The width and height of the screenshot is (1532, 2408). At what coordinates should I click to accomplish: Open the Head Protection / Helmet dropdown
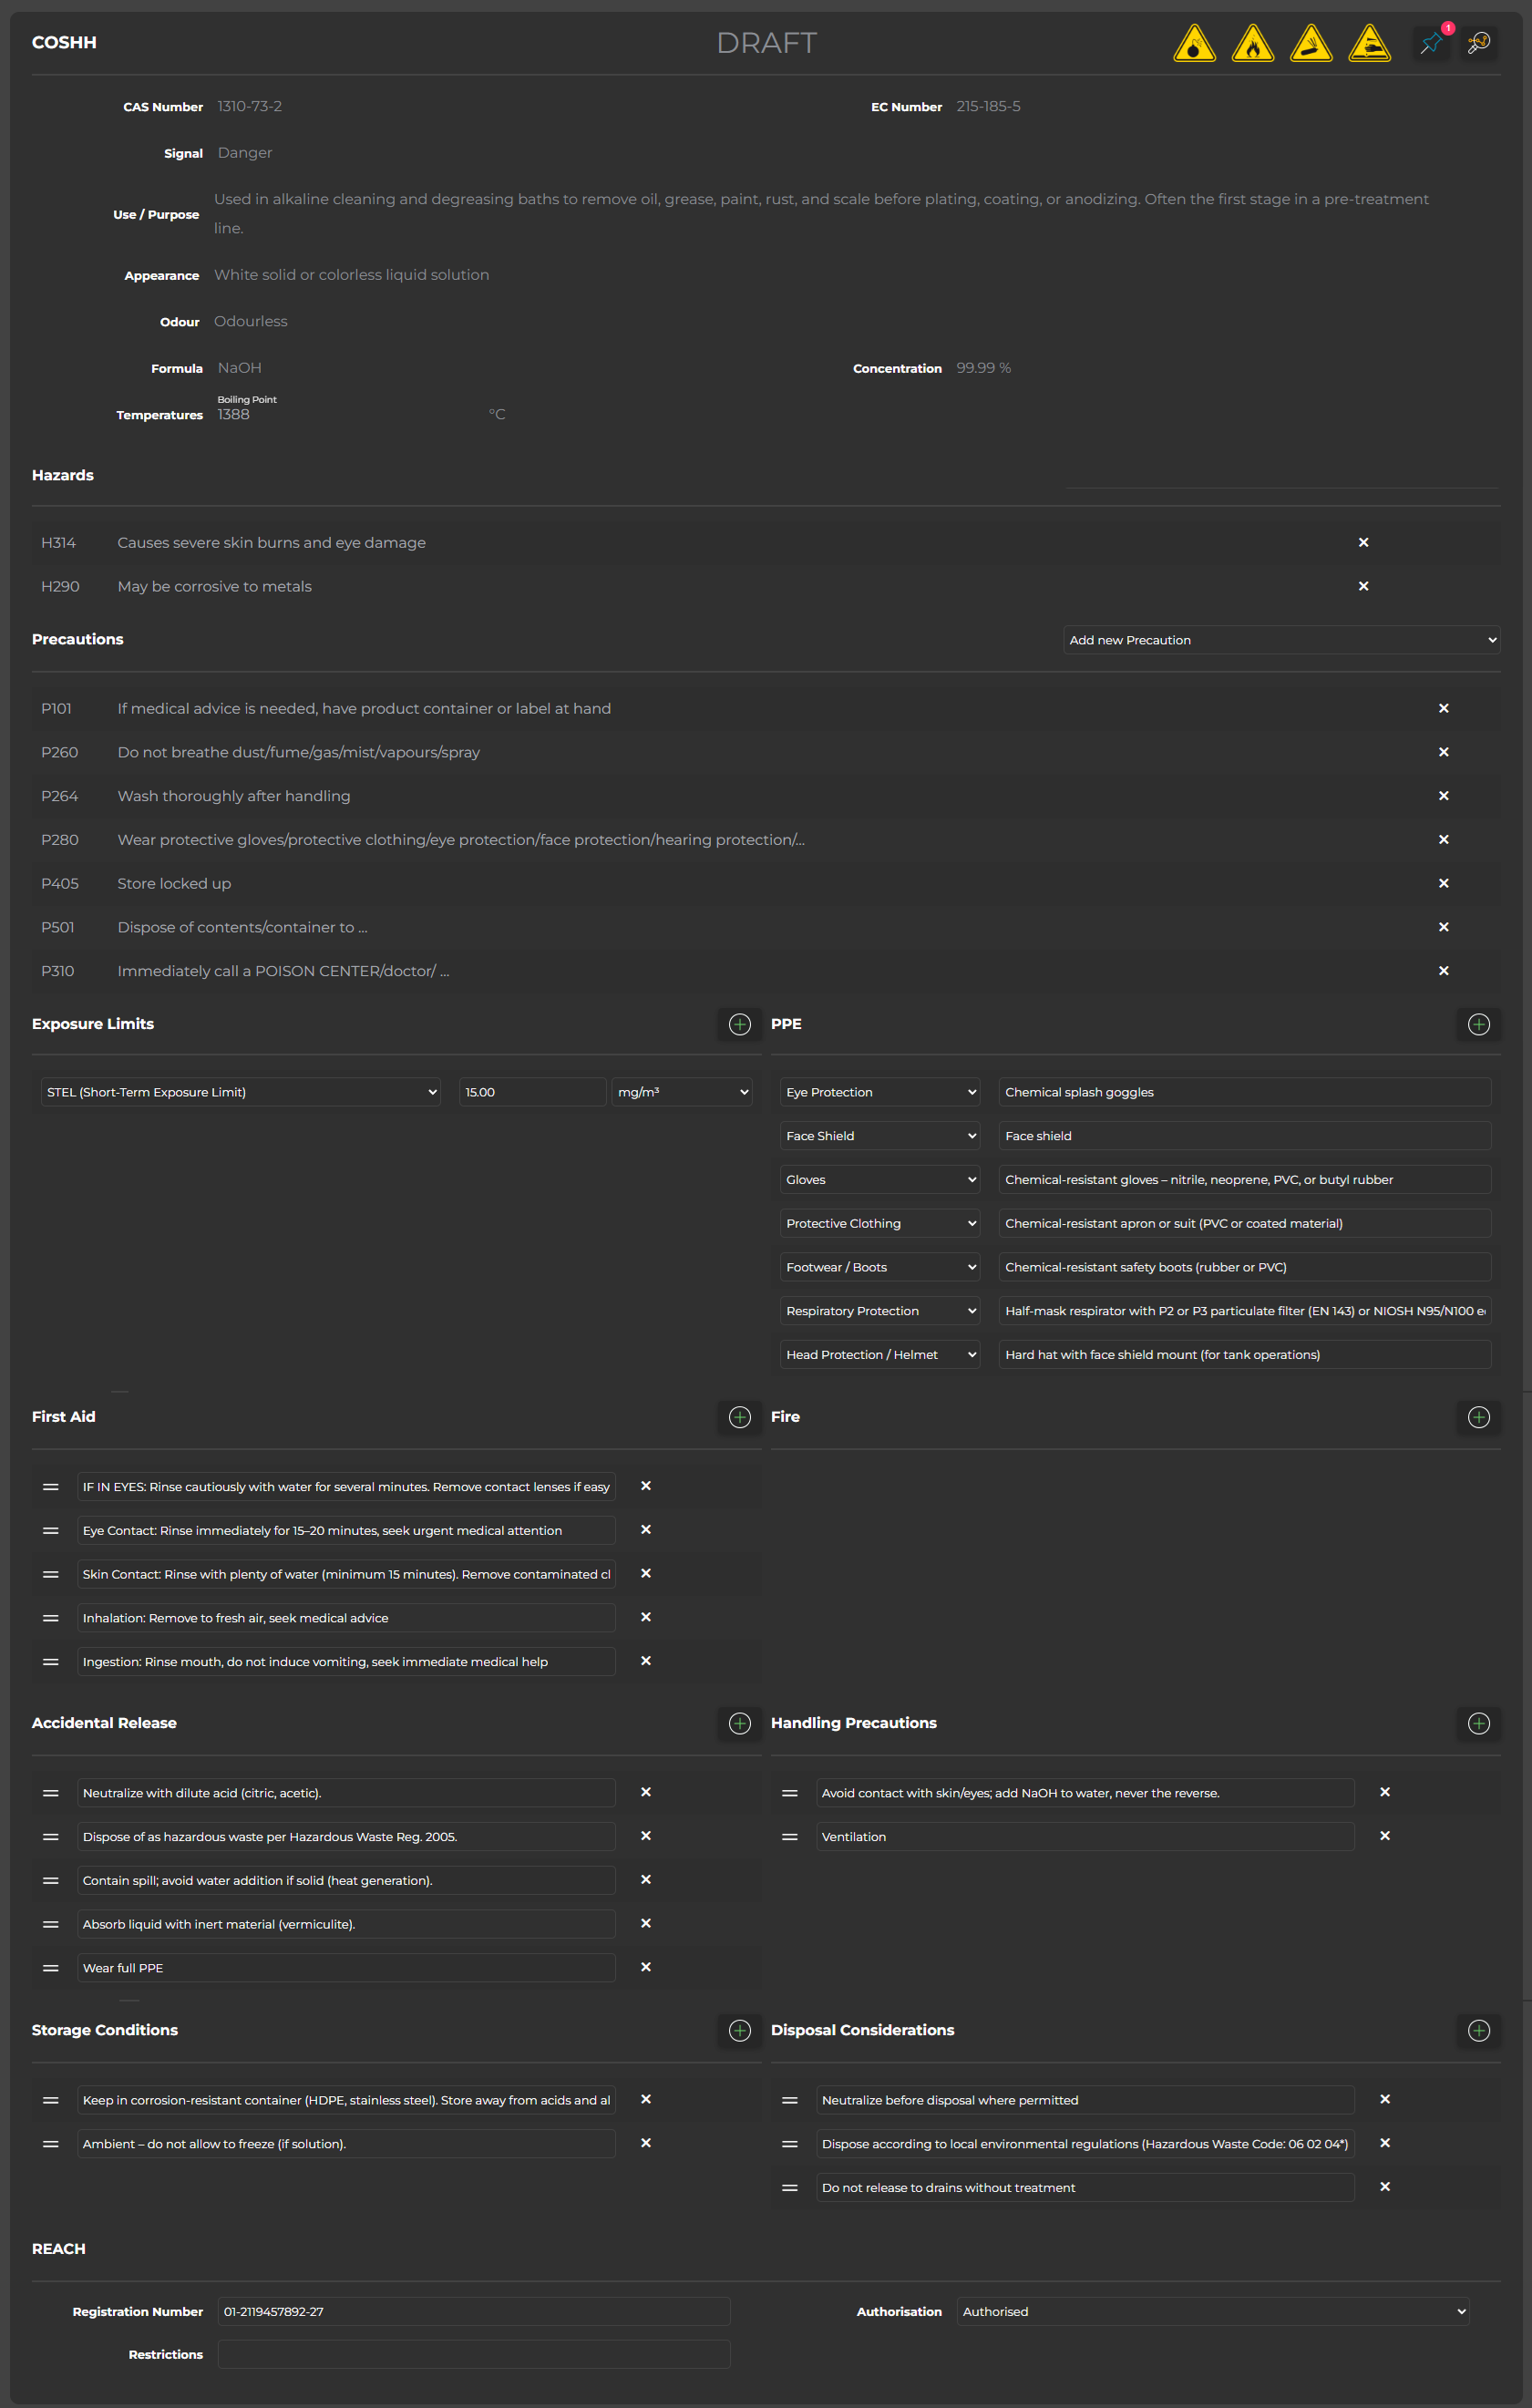pos(880,1356)
